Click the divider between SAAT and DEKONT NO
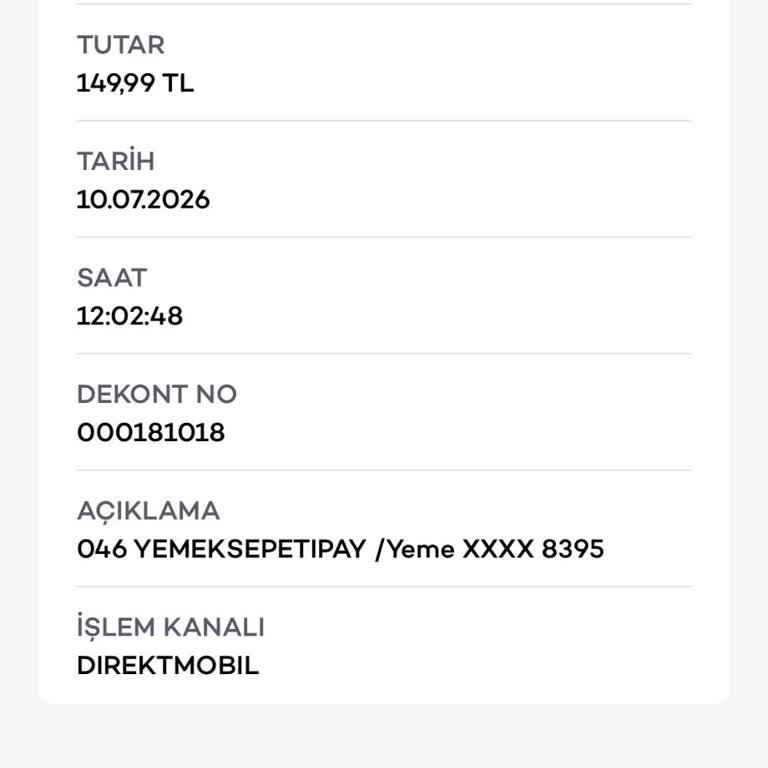This screenshot has height=768, width=768. (384, 353)
